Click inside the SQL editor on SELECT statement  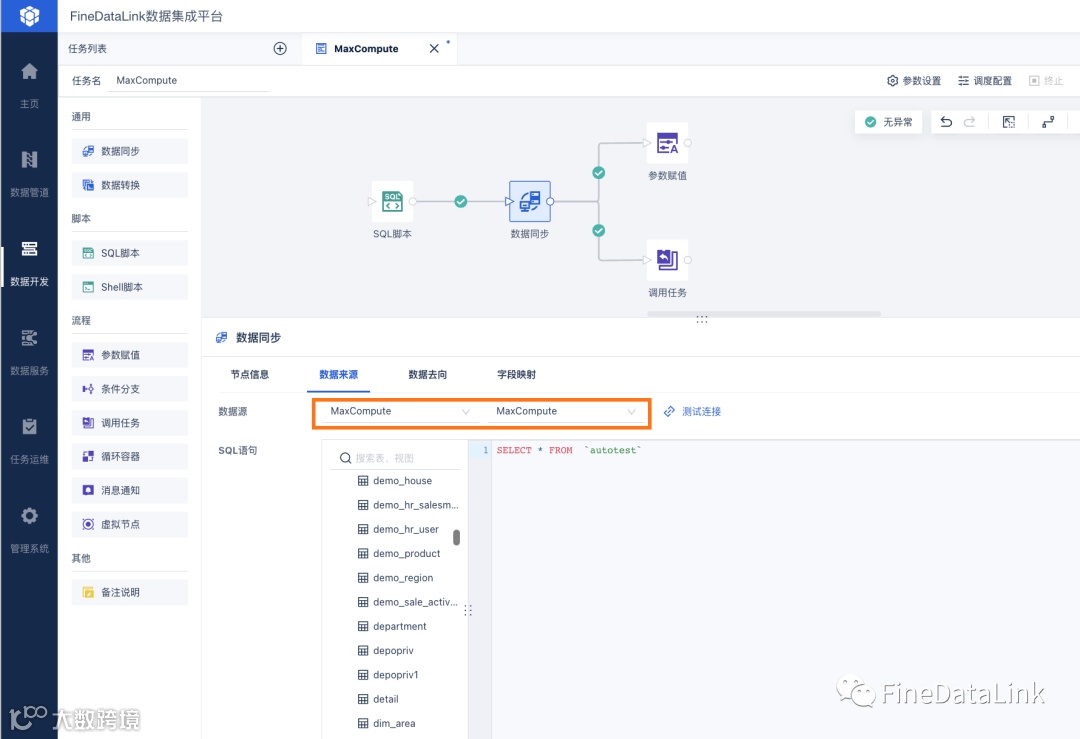tap(568, 450)
